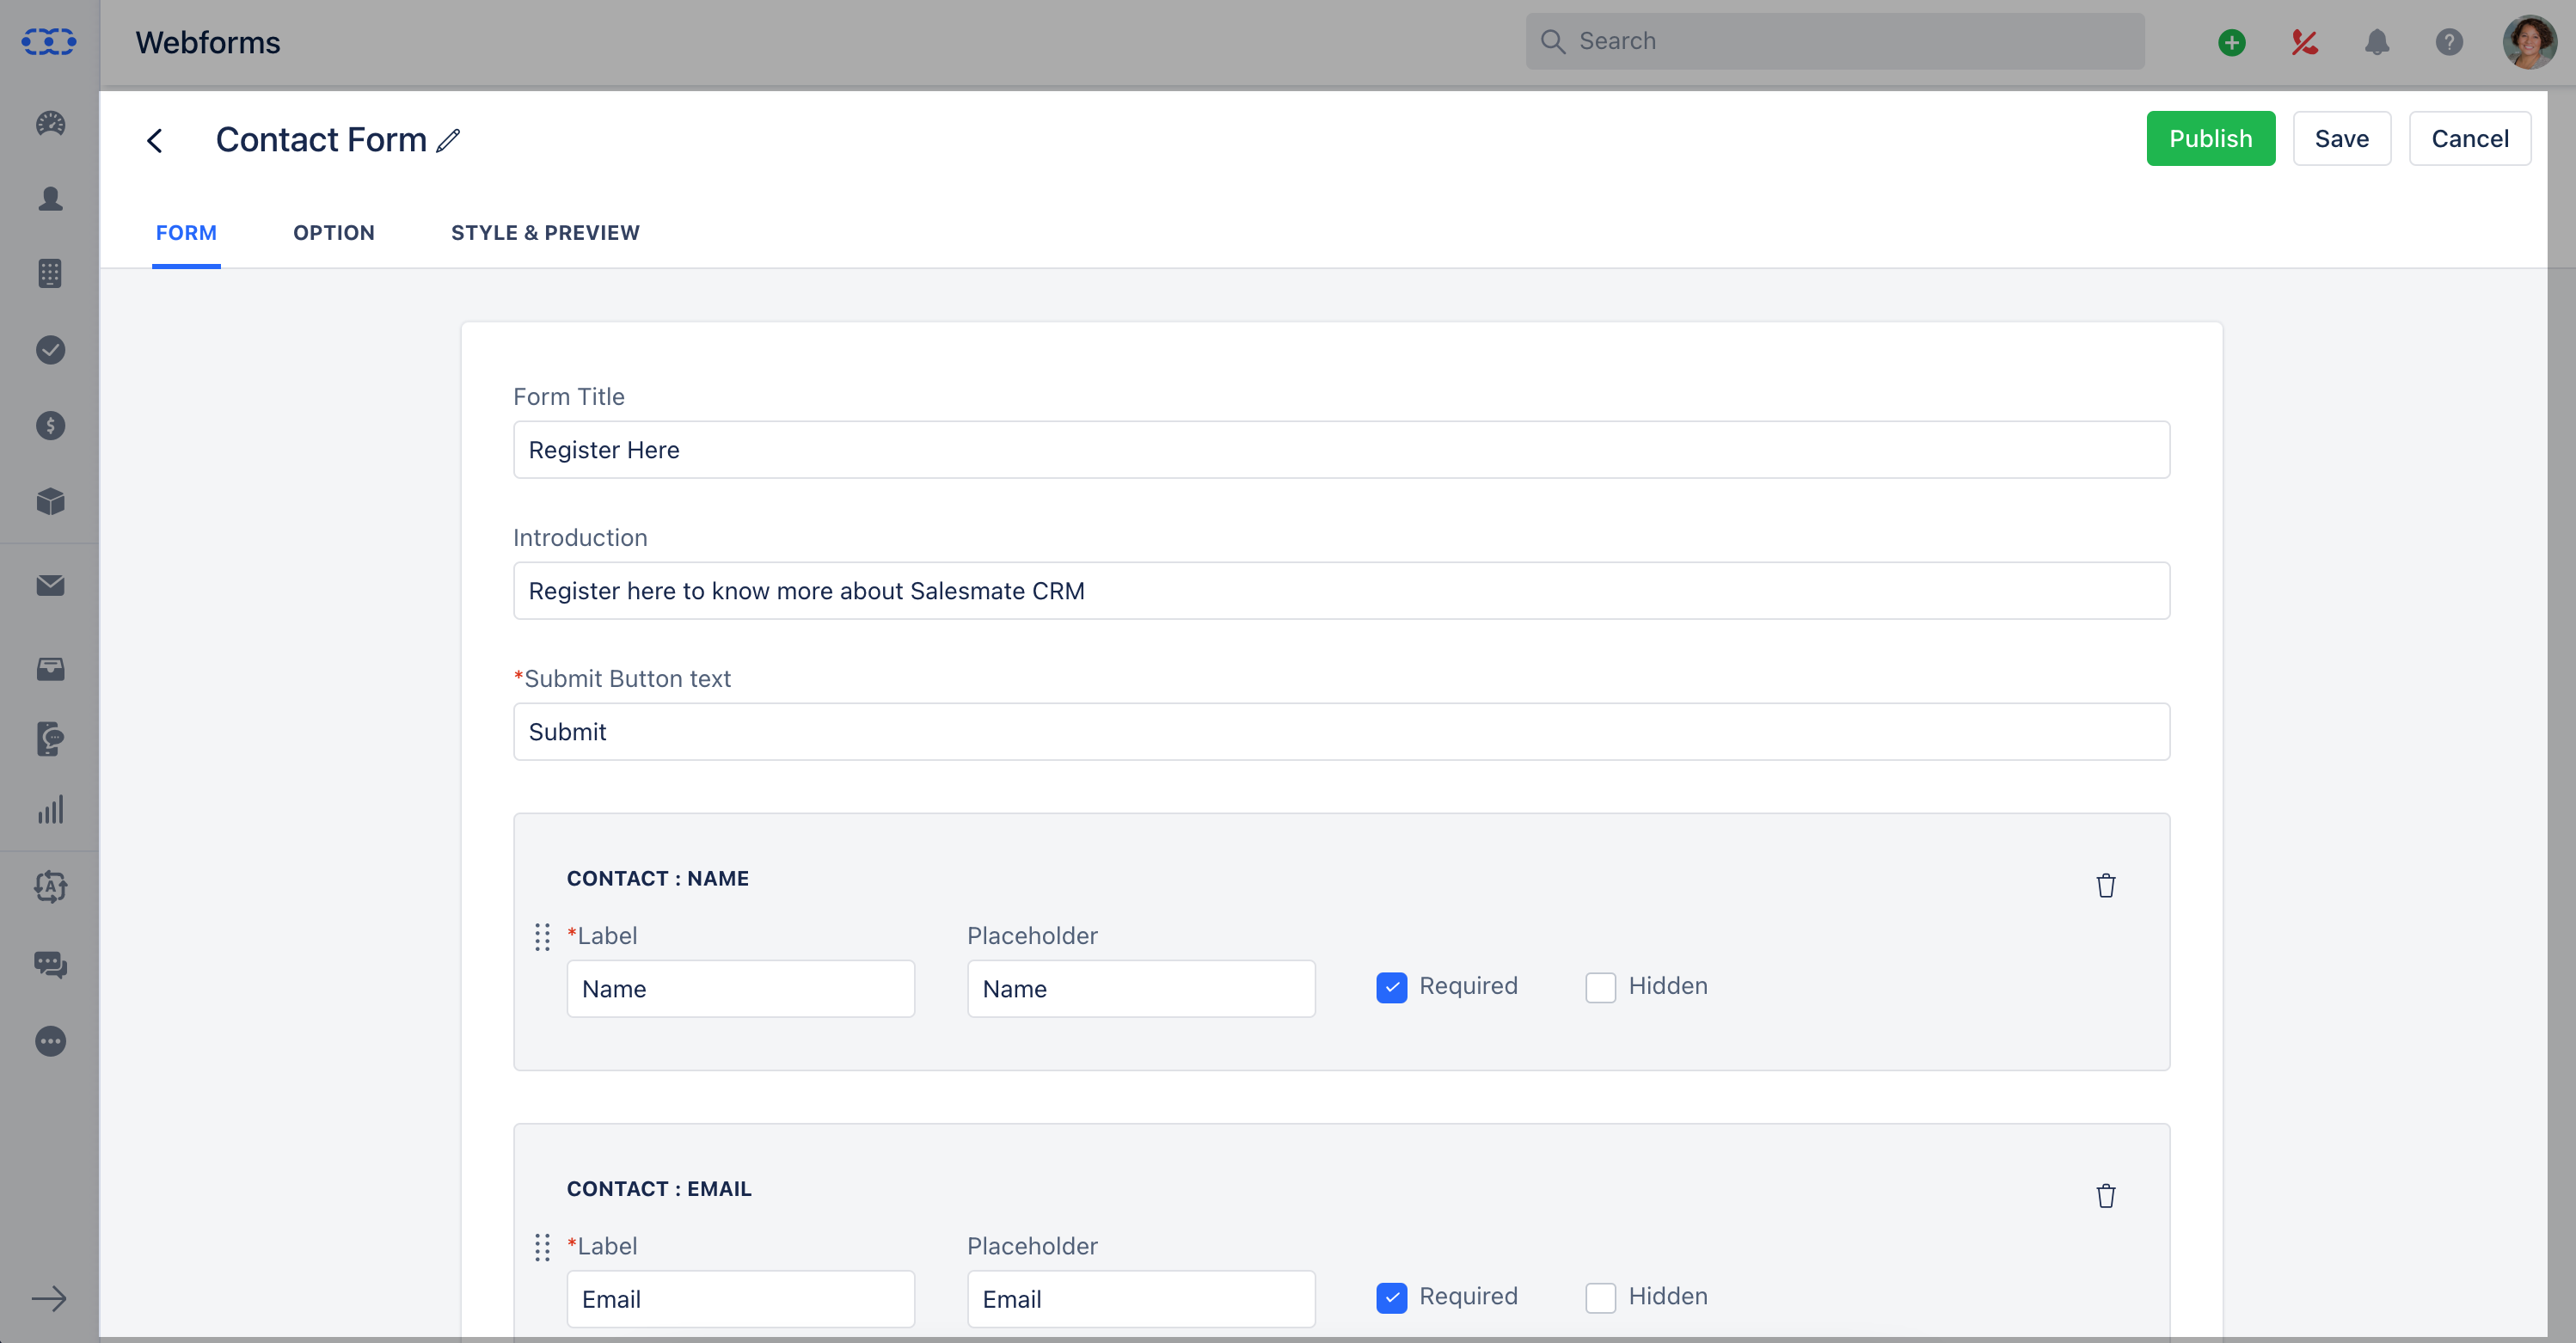Open the More ellipsis icon in sidebar
The height and width of the screenshot is (1343, 2576).
(x=50, y=1041)
